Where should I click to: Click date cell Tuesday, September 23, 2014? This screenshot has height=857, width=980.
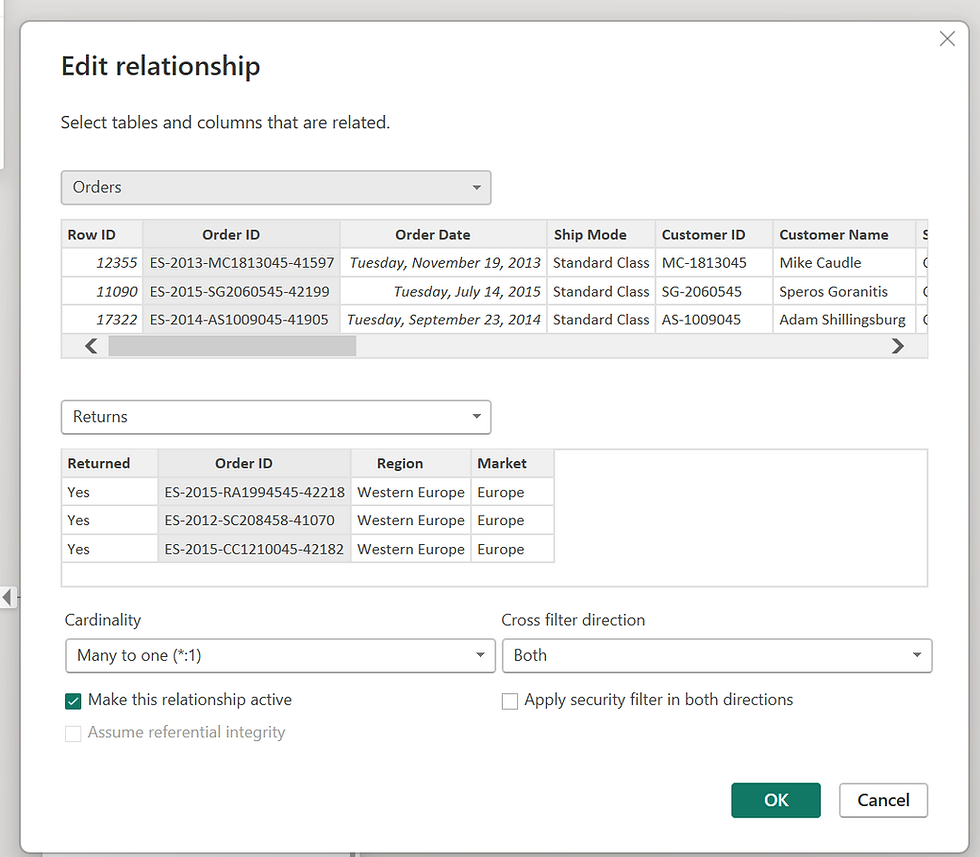click(x=443, y=320)
